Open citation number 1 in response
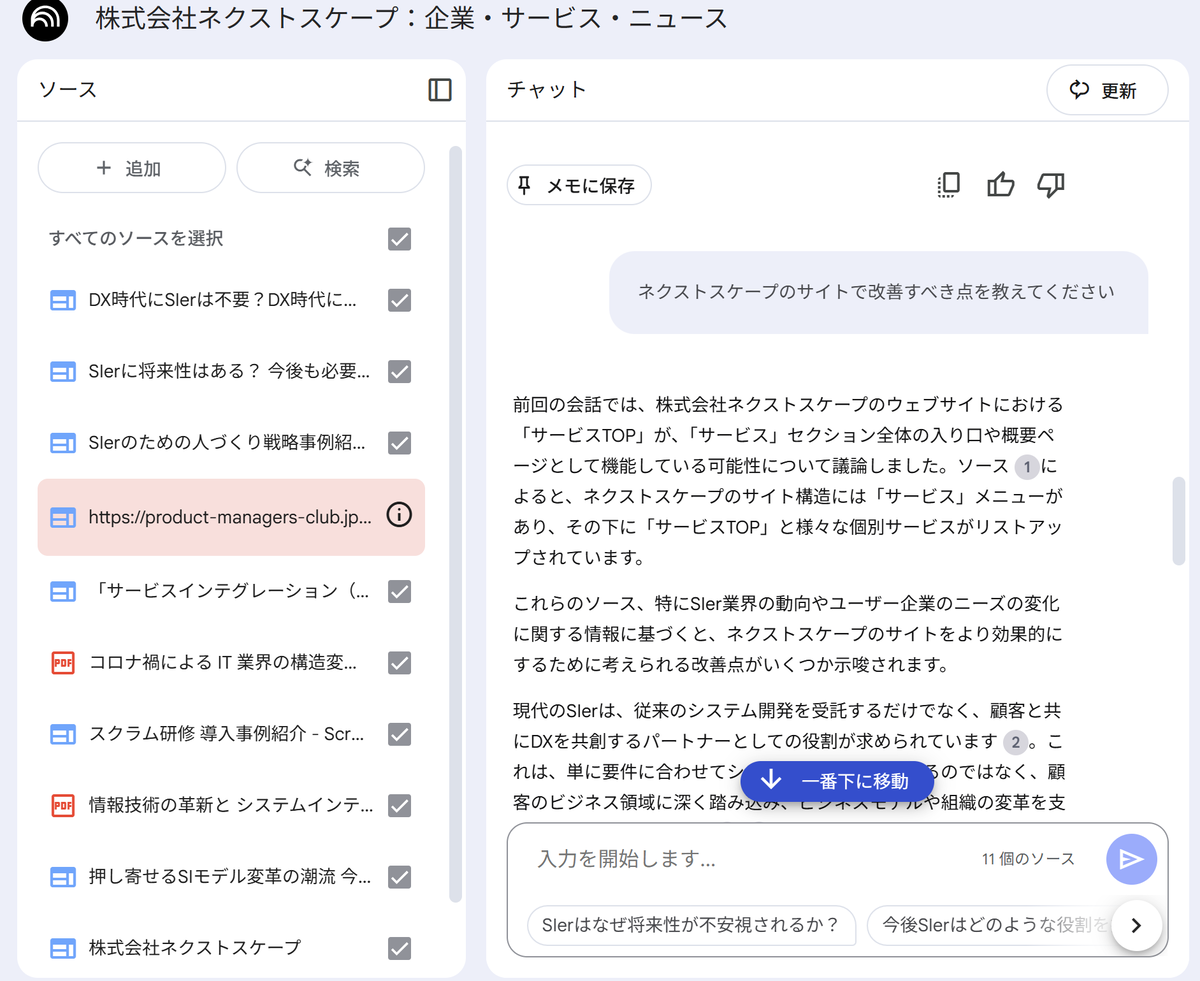 1027,466
